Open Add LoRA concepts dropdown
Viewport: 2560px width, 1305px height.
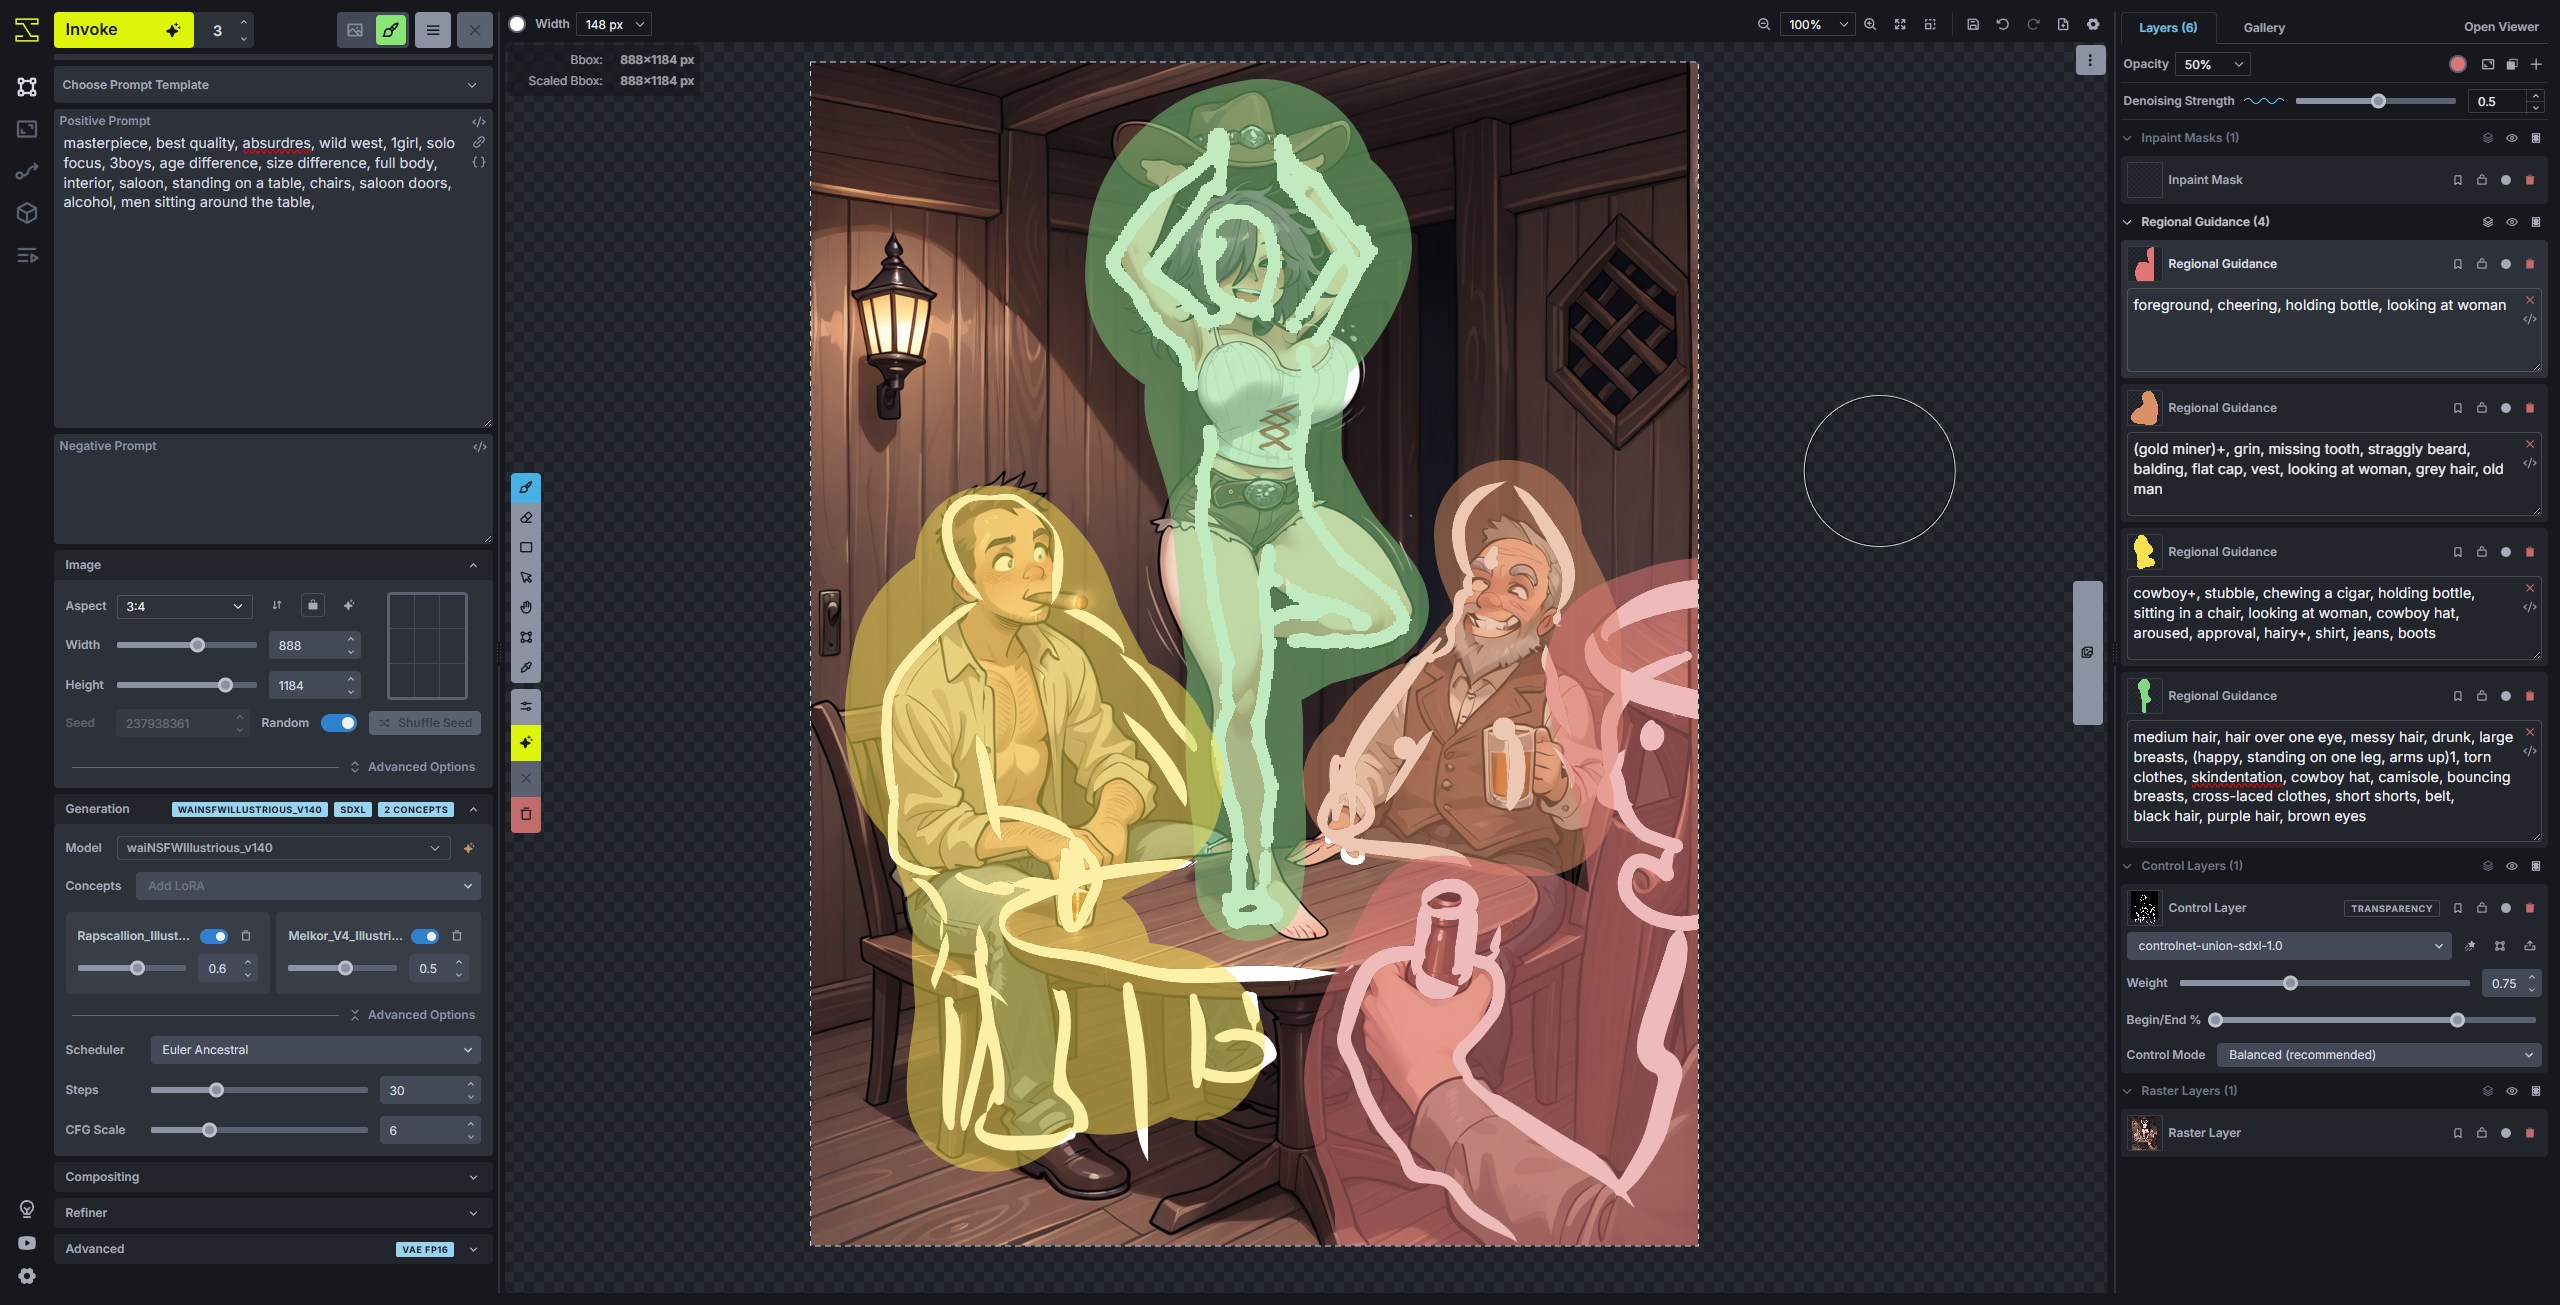309,886
